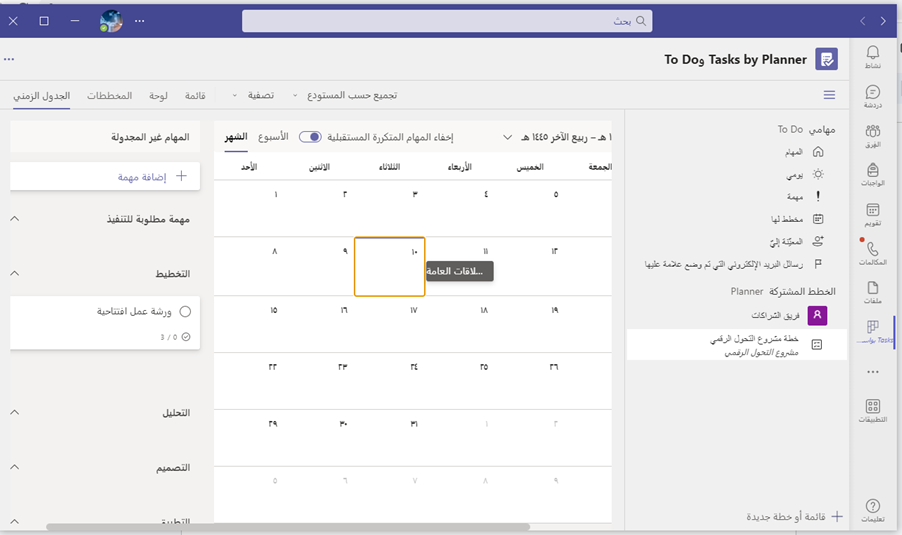This screenshot has height=535, width=902.
Task: Open the المهام home icon item
Action: click(x=818, y=152)
